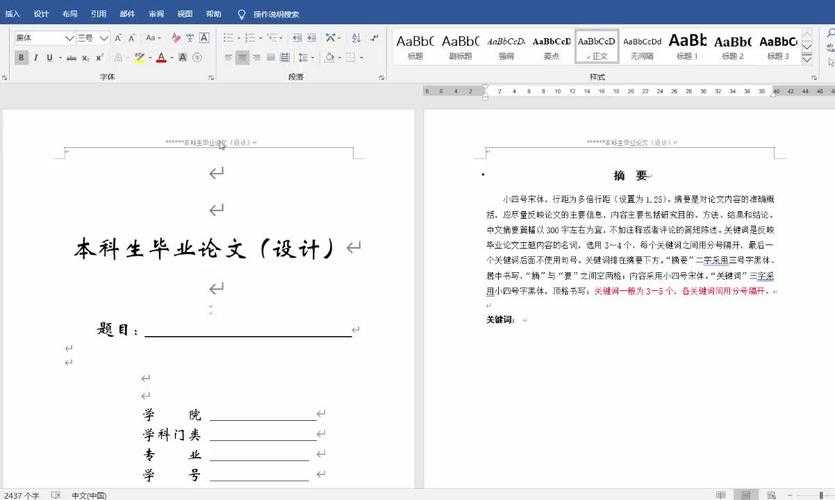Click the clear formatting eraser icon

coord(176,38)
